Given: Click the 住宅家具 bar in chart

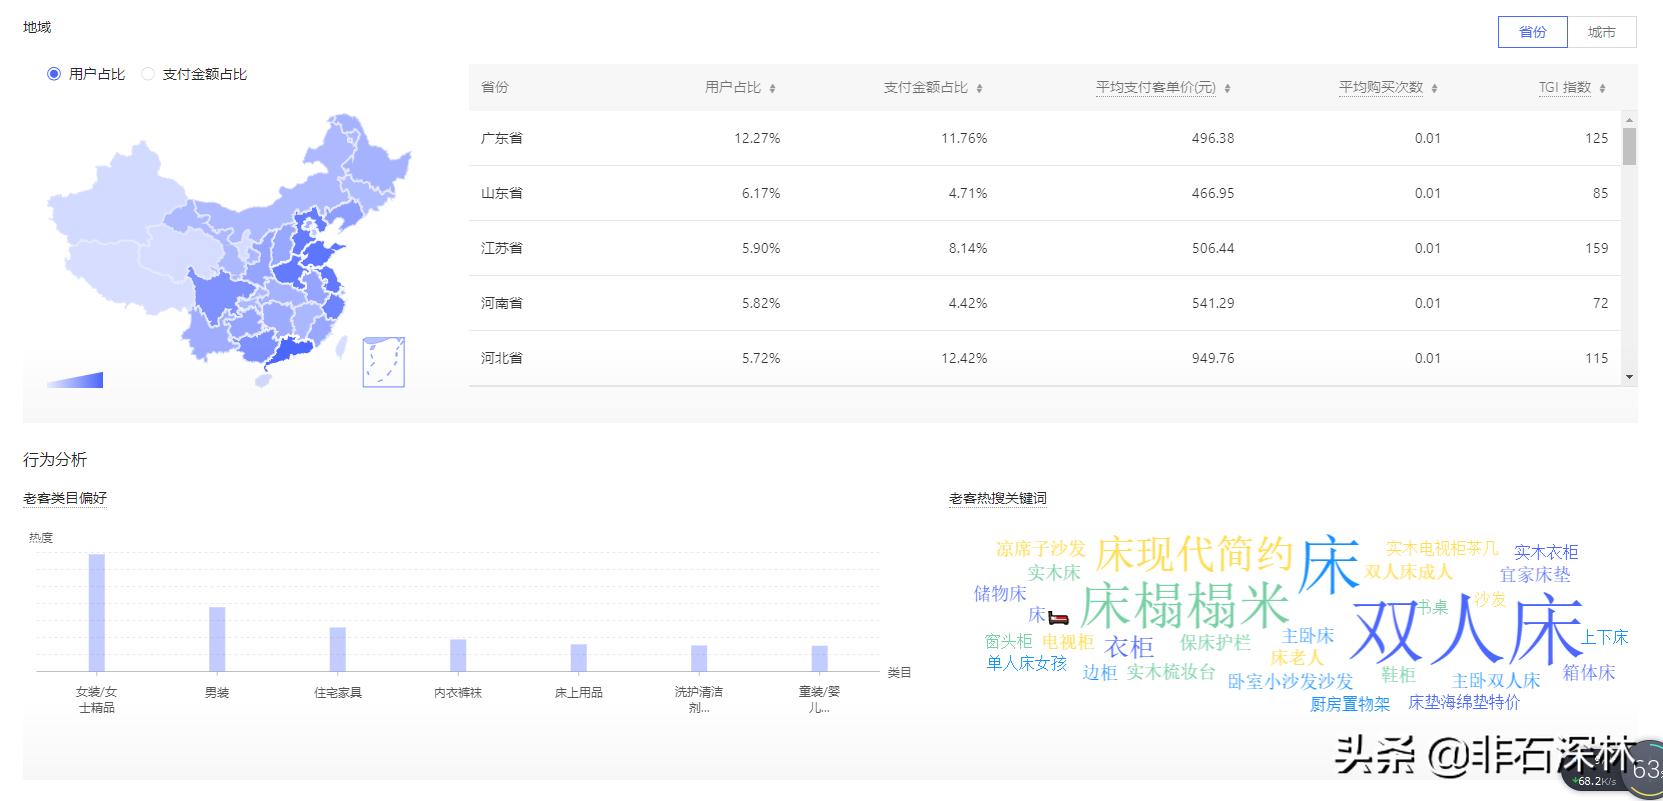Looking at the screenshot, I should [x=338, y=649].
